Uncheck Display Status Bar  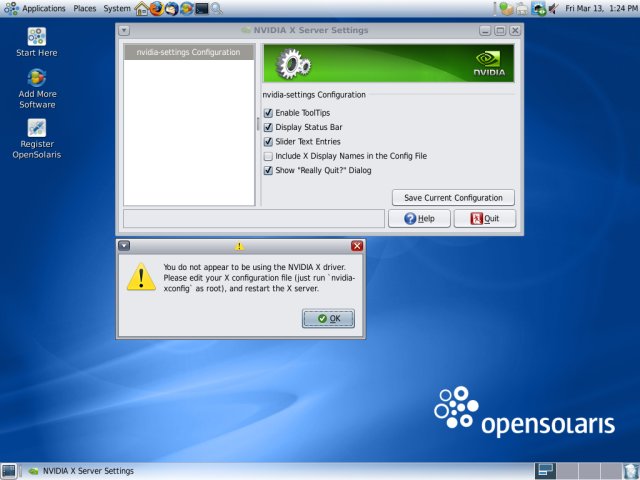268,127
